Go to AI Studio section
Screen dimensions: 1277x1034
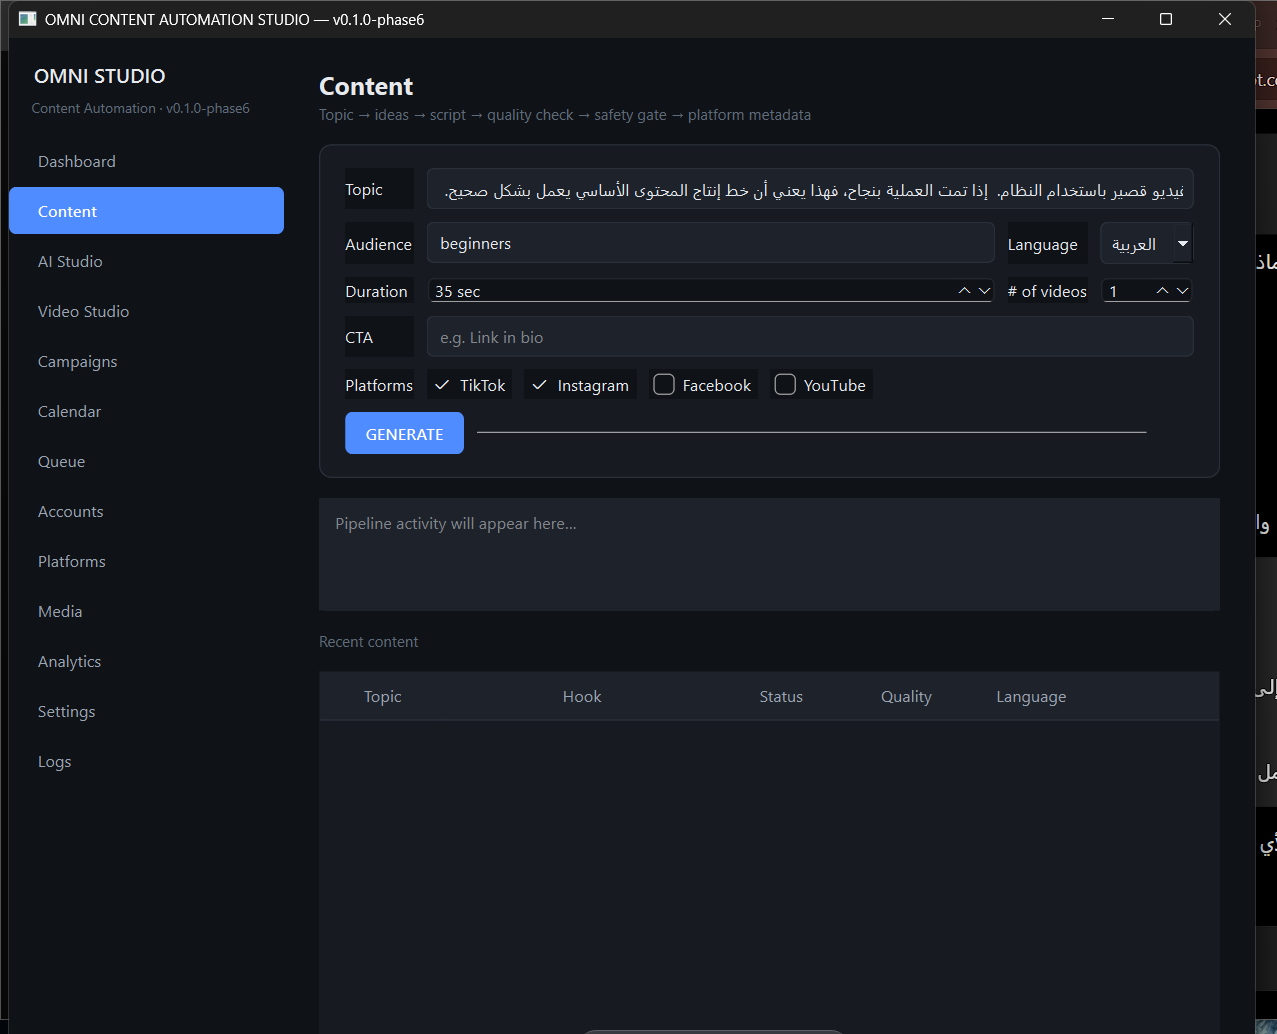point(146,261)
